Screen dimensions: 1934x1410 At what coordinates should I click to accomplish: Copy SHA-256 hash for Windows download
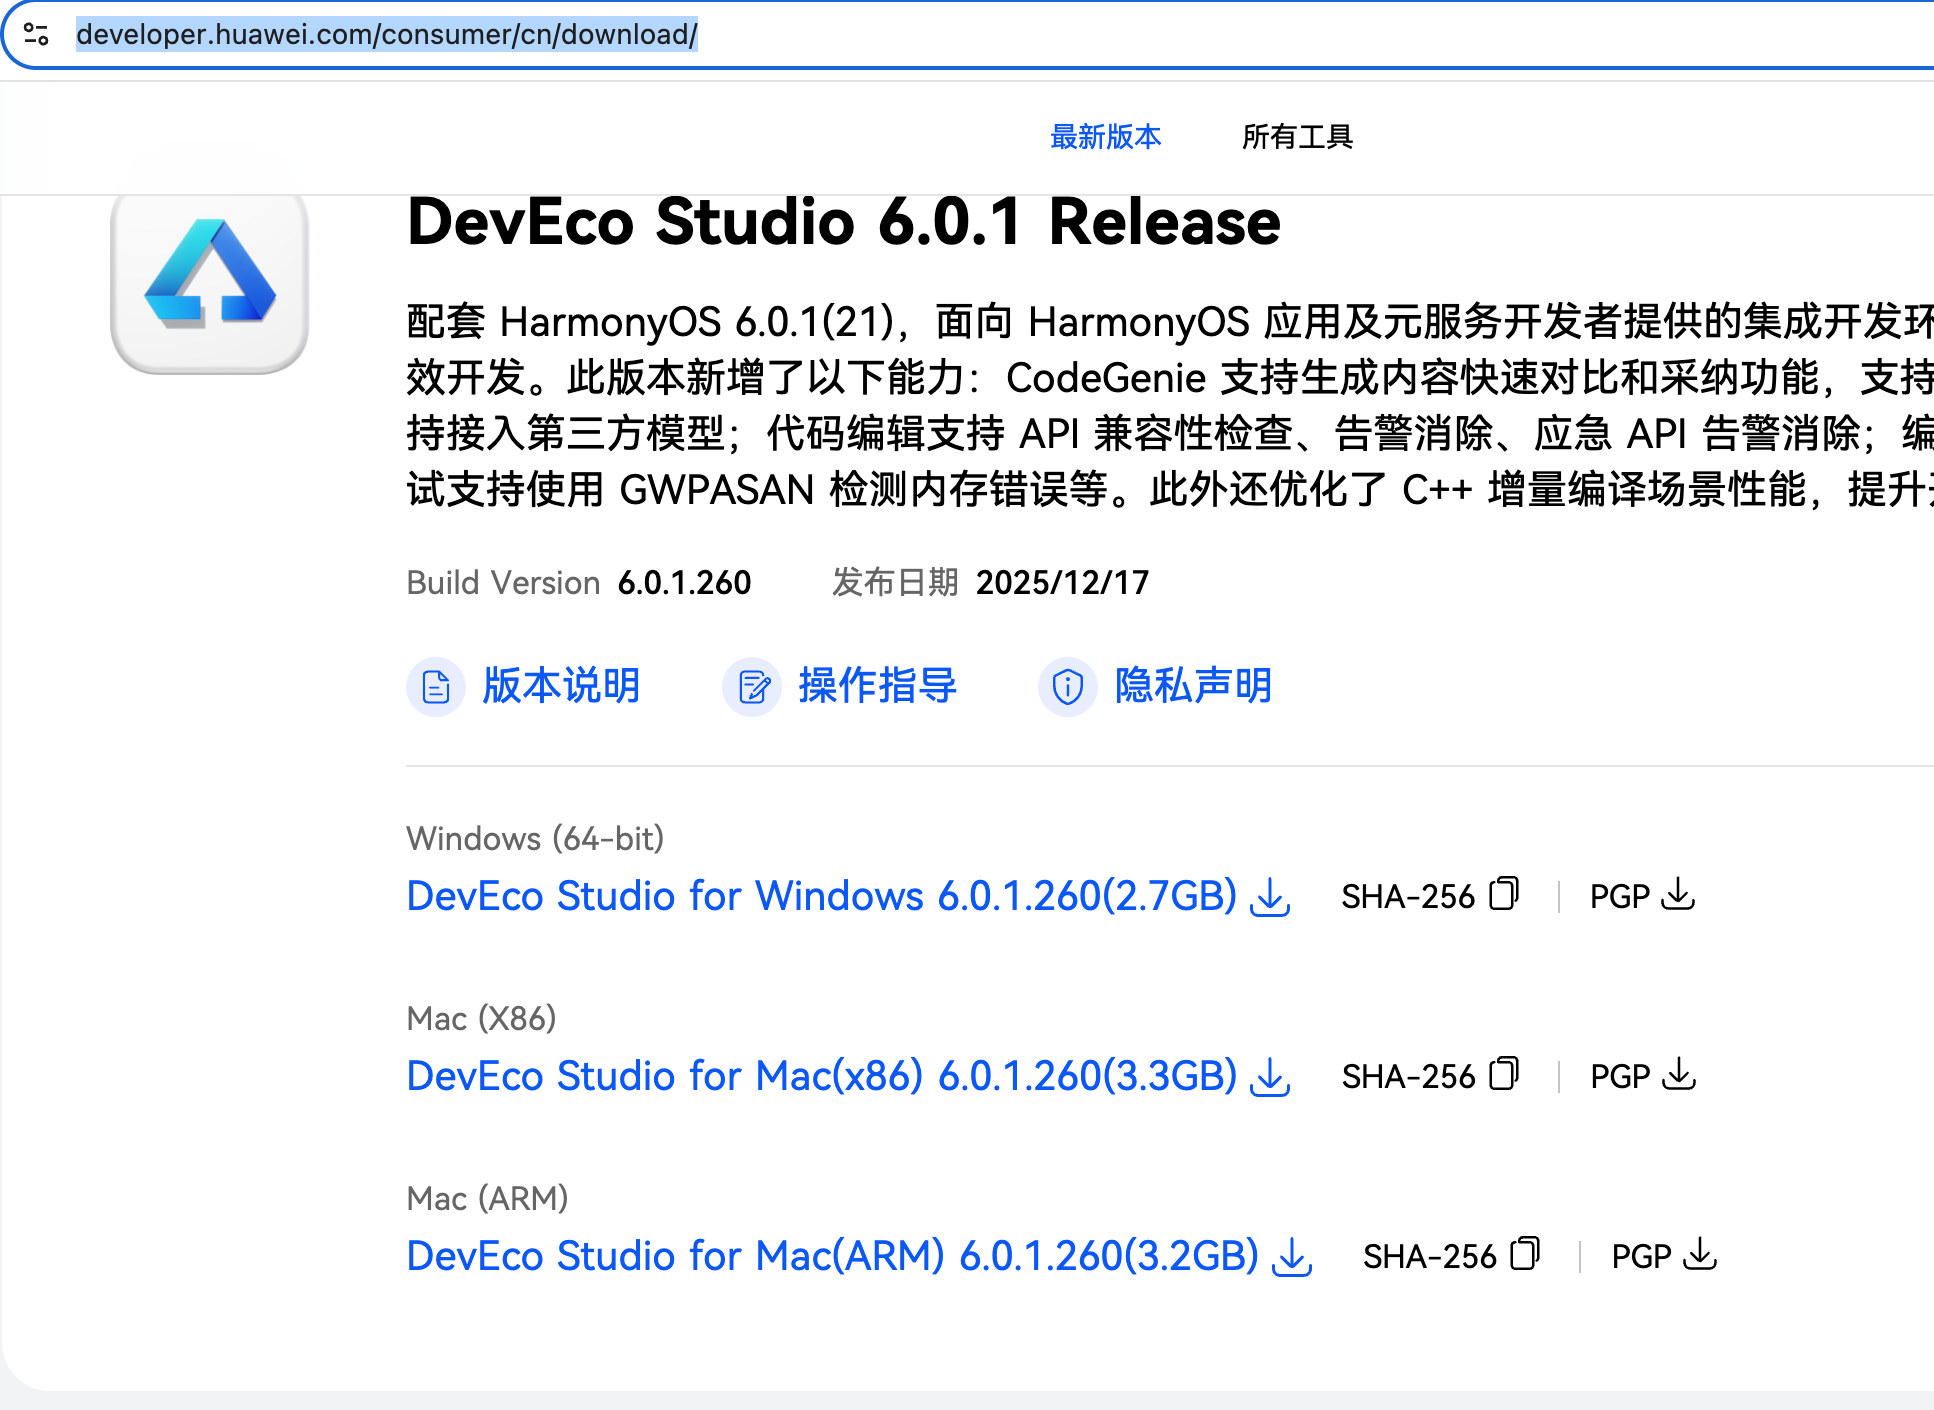pos(1504,894)
